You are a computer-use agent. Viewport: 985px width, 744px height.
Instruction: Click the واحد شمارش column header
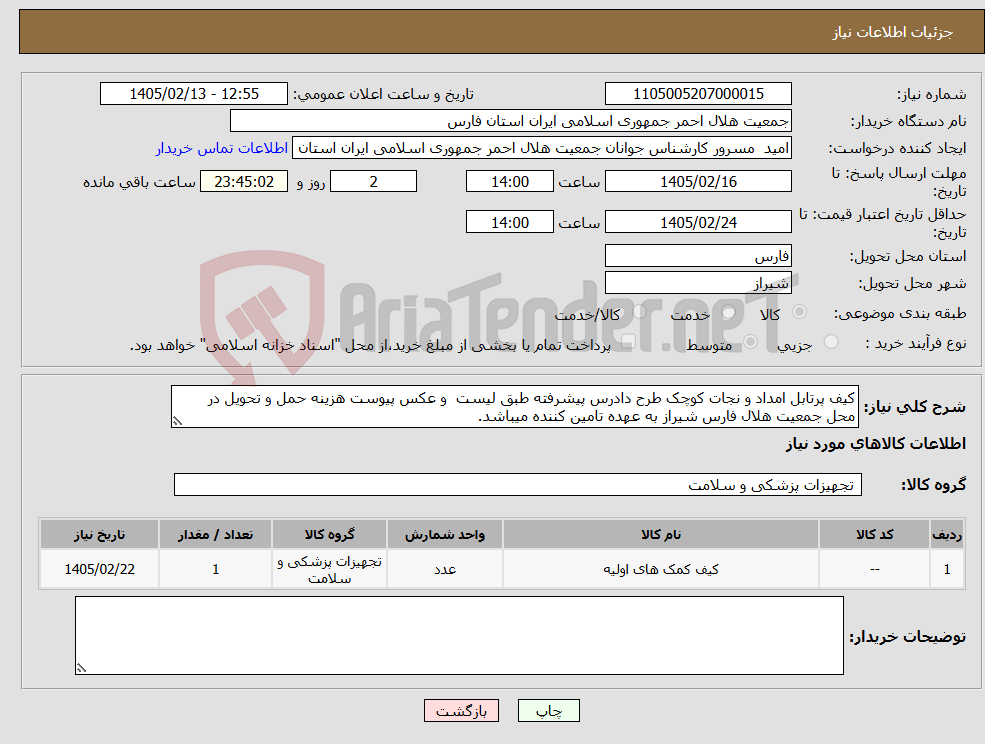[x=445, y=534]
